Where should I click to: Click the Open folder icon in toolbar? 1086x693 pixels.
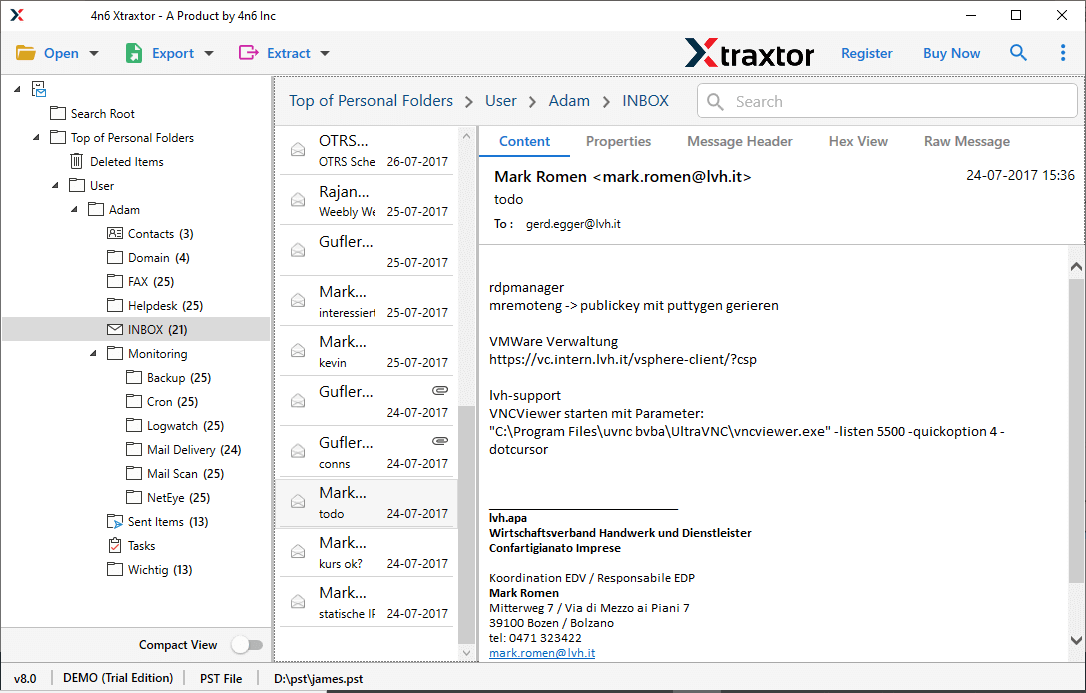pyautogui.click(x=25, y=52)
